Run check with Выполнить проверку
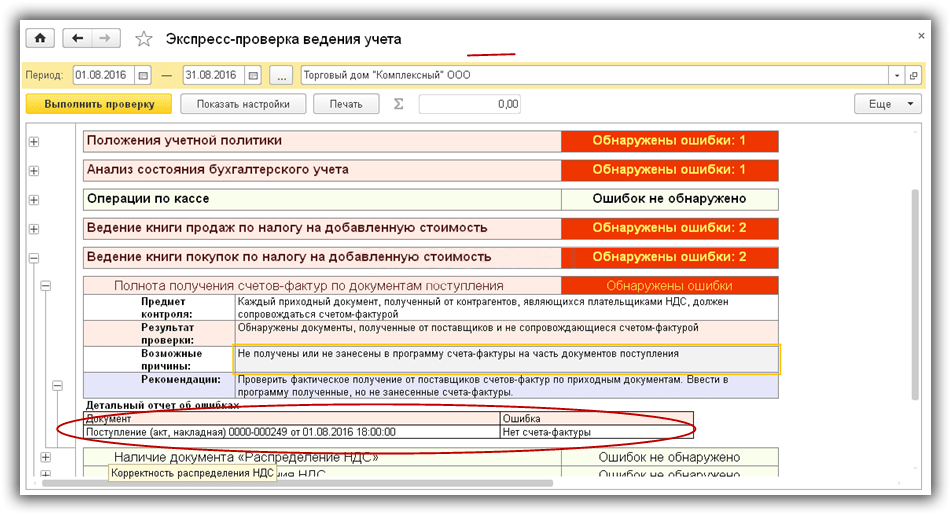Image resolution: width=951 pixels, height=515 pixels. pyautogui.click(x=99, y=104)
